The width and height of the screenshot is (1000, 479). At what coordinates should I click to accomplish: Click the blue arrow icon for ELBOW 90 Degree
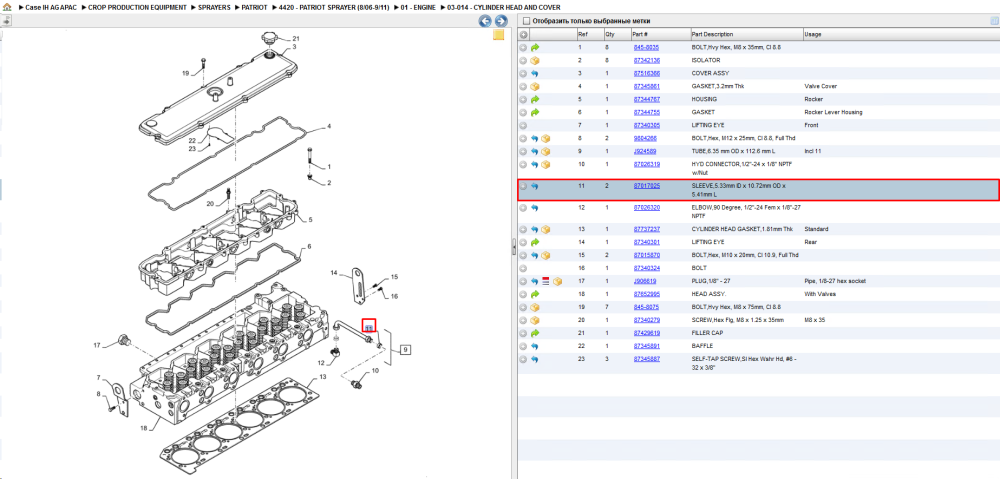[x=535, y=208]
